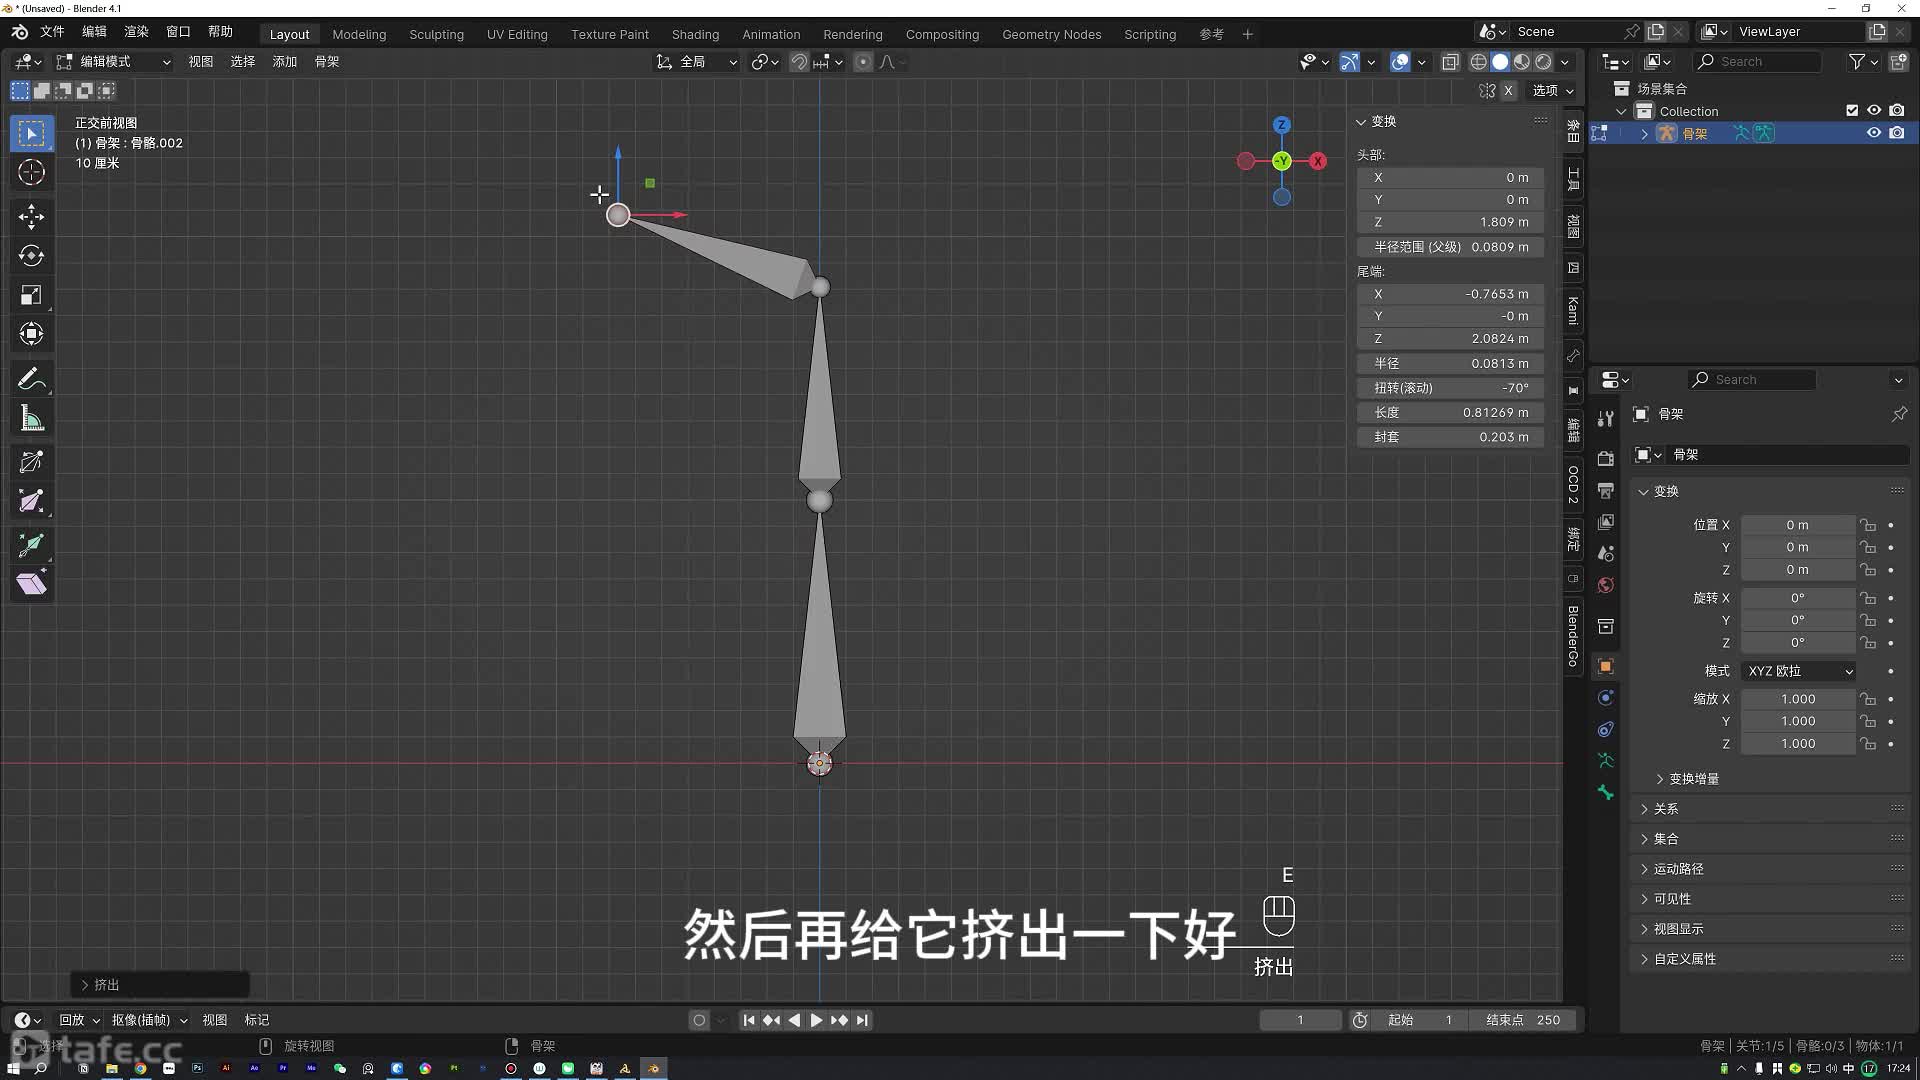Screen dimensions: 1920x1080
Task: Open the 选项 options dropdown
Action: click(x=1552, y=90)
